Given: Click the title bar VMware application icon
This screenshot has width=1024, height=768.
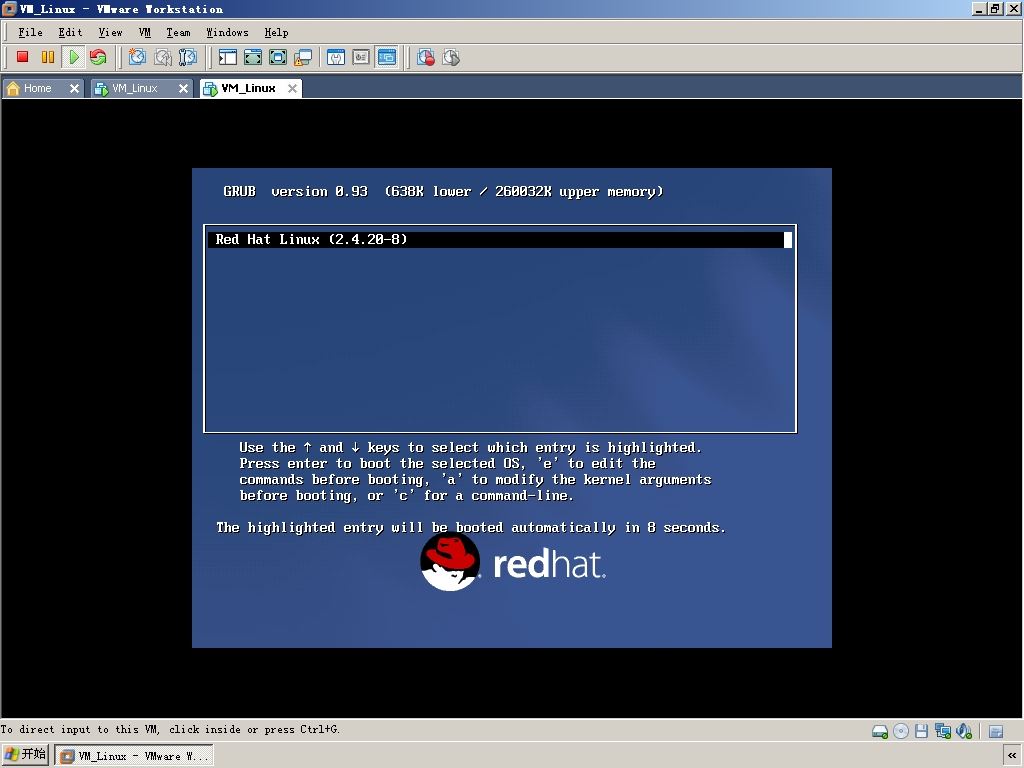Looking at the screenshot, I should click(x=9, y=8).
